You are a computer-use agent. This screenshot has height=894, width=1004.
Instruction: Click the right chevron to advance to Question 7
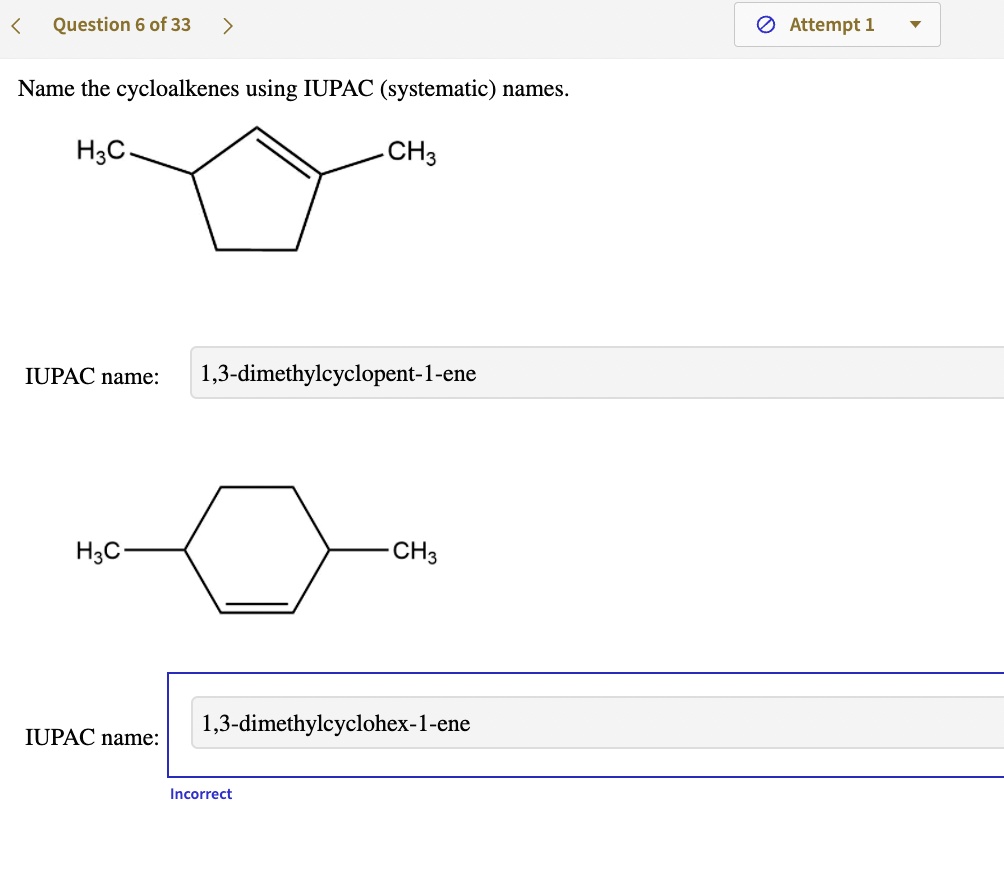(x=228, y=24)
